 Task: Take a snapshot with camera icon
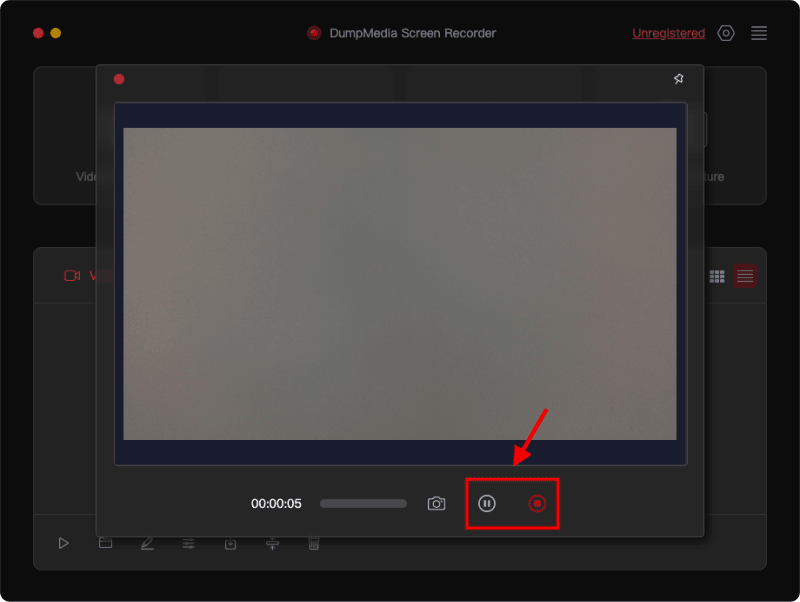click(436, 504)
